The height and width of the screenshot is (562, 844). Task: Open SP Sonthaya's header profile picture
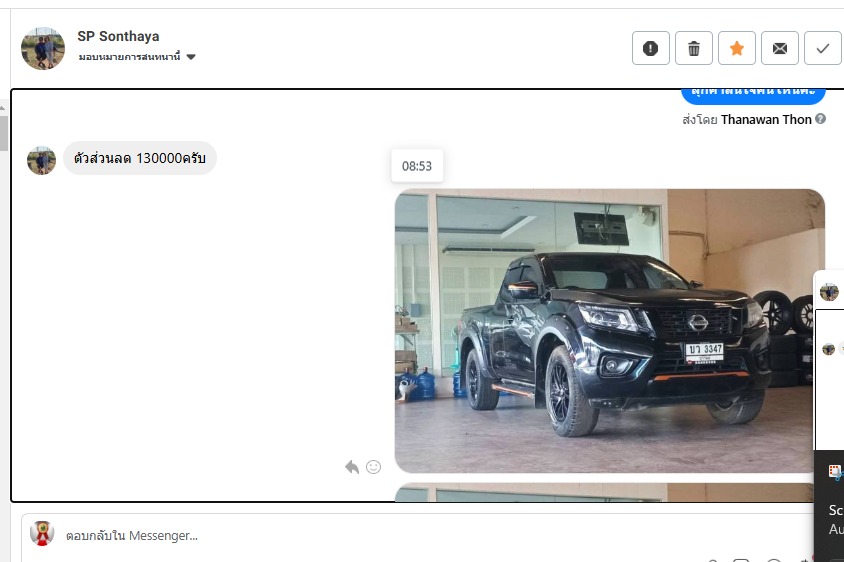[43, 48]
